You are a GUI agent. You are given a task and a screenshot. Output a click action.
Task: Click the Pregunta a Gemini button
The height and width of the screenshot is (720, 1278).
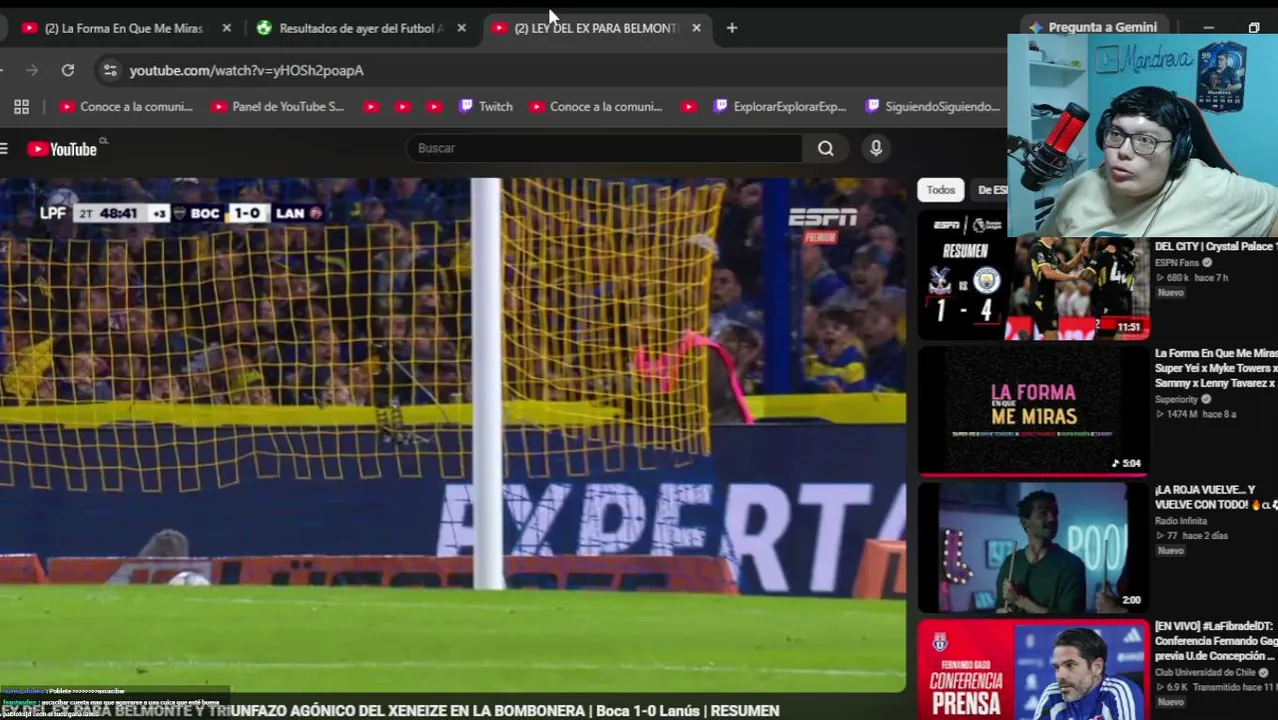(x=1092, y=28)
